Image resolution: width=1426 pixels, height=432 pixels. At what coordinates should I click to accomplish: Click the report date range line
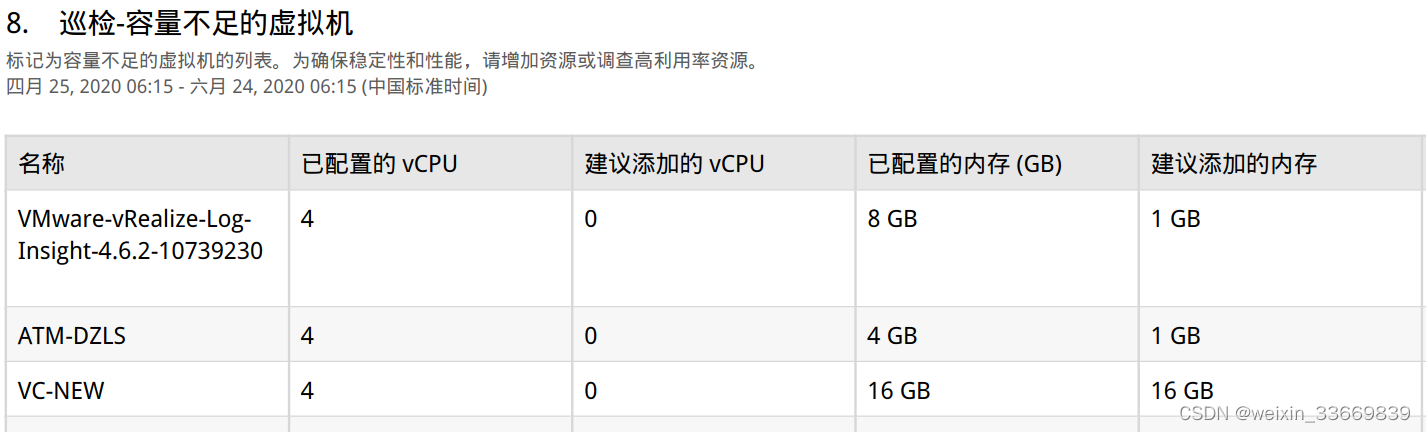click(247, 87)
